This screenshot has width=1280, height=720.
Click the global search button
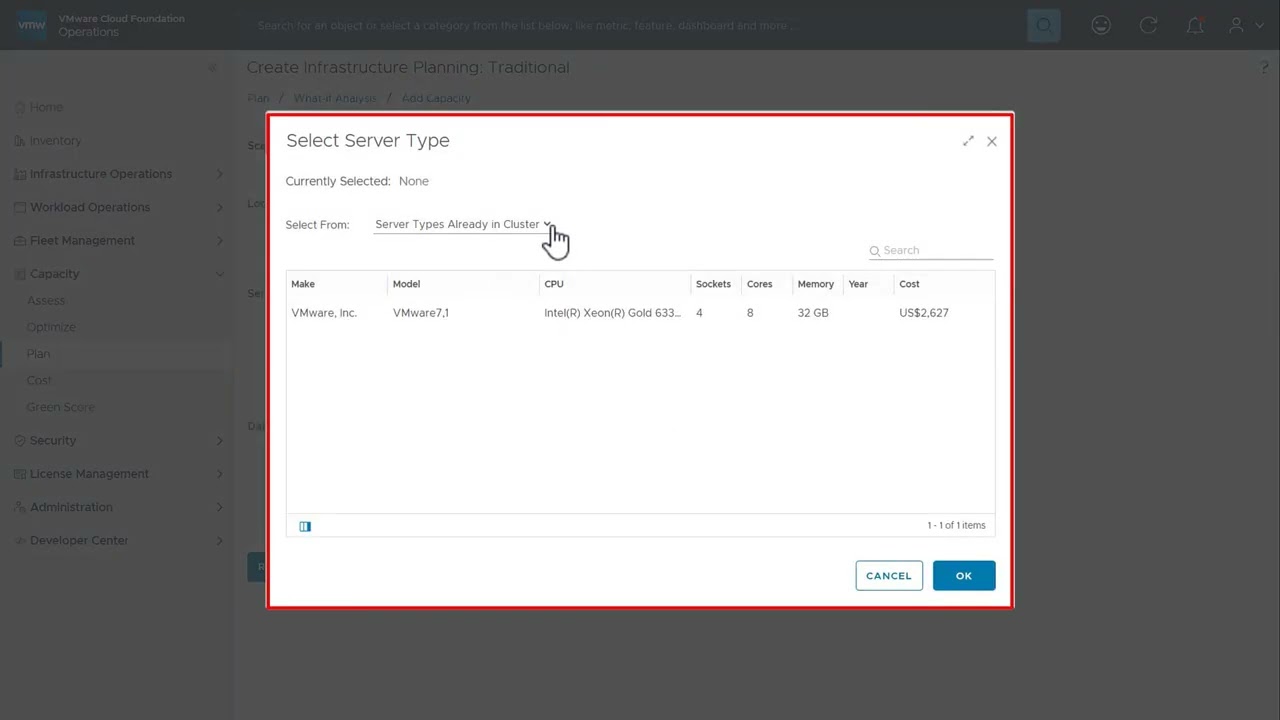pos(1043,25)
